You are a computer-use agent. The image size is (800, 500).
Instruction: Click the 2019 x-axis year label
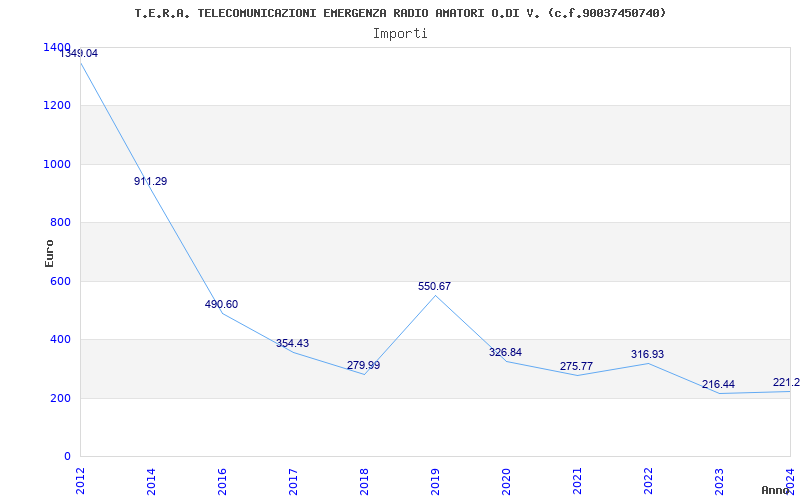click(x=435, y=481)
